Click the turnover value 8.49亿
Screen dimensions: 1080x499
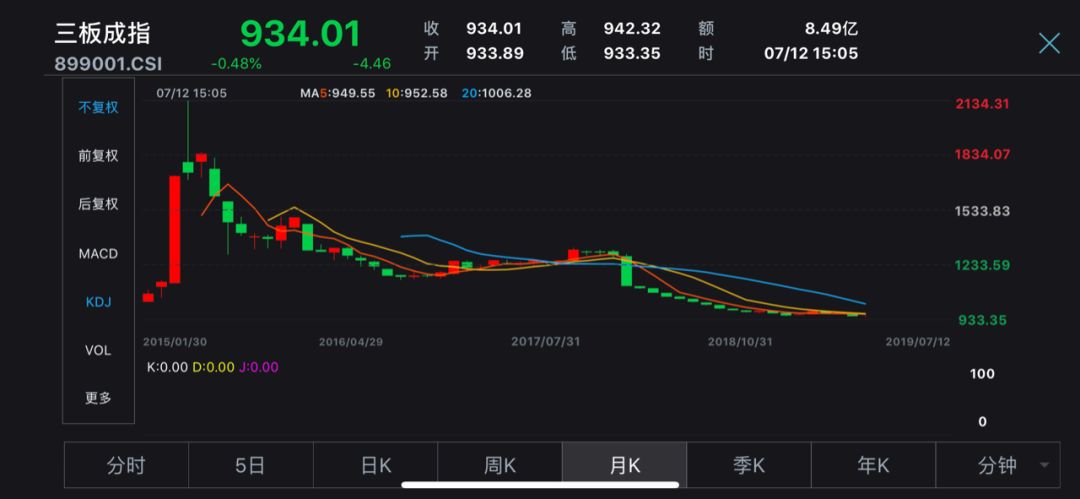[831, 29]
